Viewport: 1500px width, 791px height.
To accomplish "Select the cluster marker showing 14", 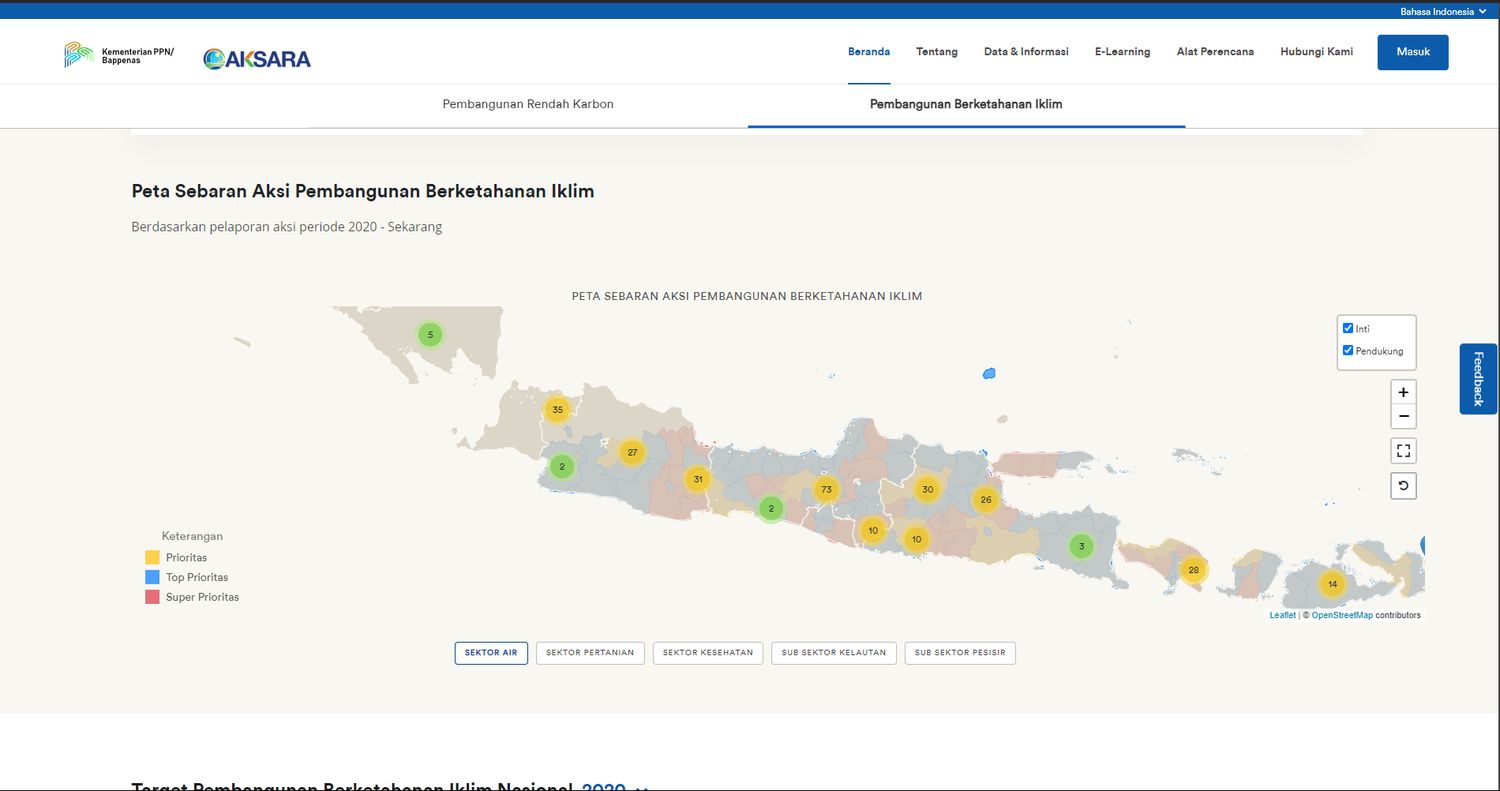I will pyautogui.click(x=1332, y=583).
